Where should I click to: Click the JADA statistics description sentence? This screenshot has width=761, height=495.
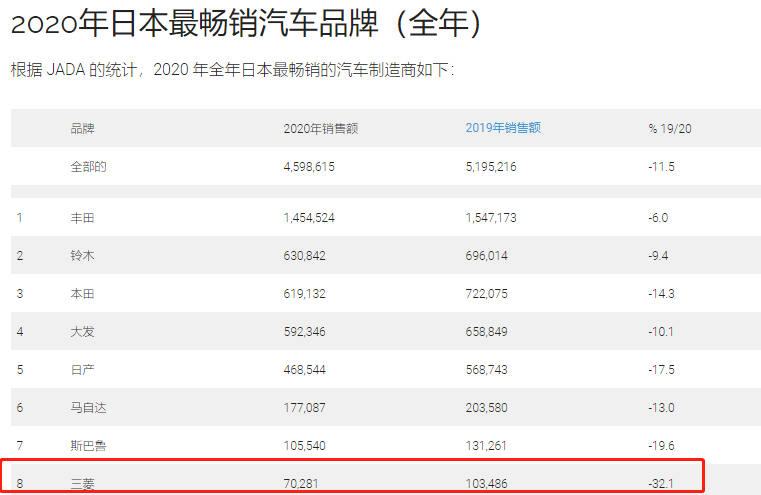coord(232,71)
